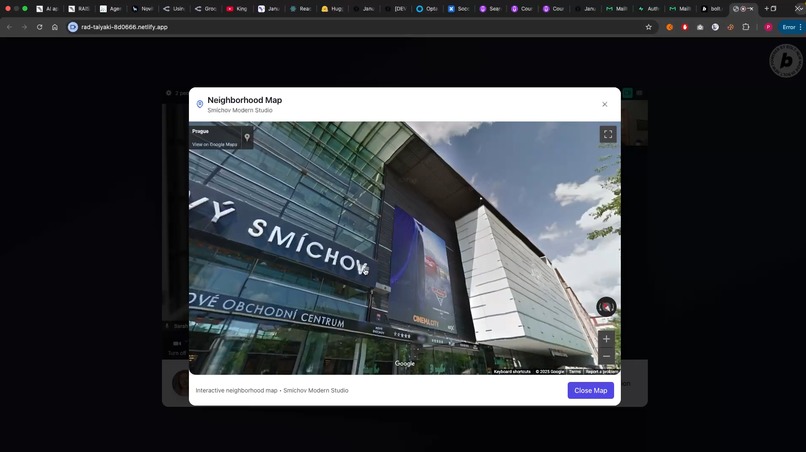Switch to the Secc tab
The height and width of the screenshot is (452, 806).
pyautogui.click(x=459, y=9)
